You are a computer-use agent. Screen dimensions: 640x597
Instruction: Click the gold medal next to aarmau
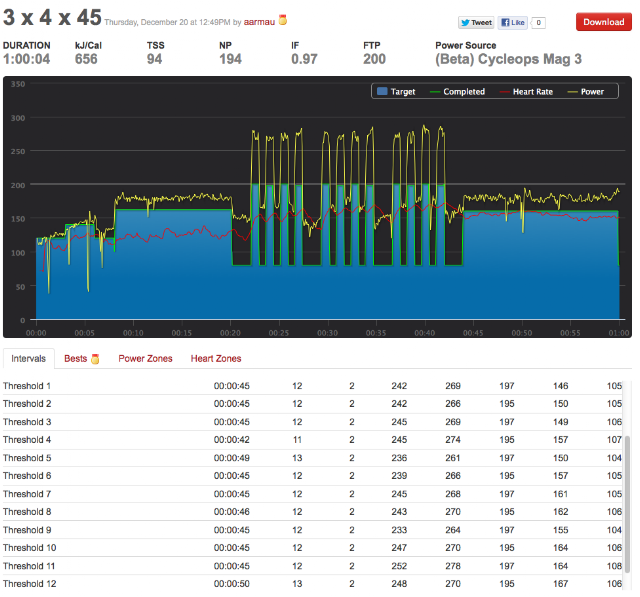pyautogui.click(x=282, y=20)
